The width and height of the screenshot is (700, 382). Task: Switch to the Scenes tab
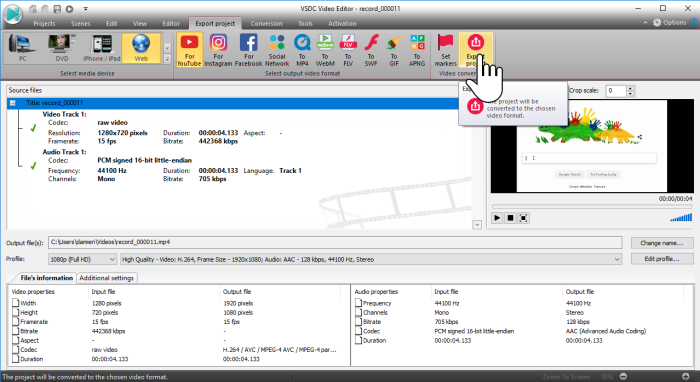pyautogui.click(x=80, y=23)
